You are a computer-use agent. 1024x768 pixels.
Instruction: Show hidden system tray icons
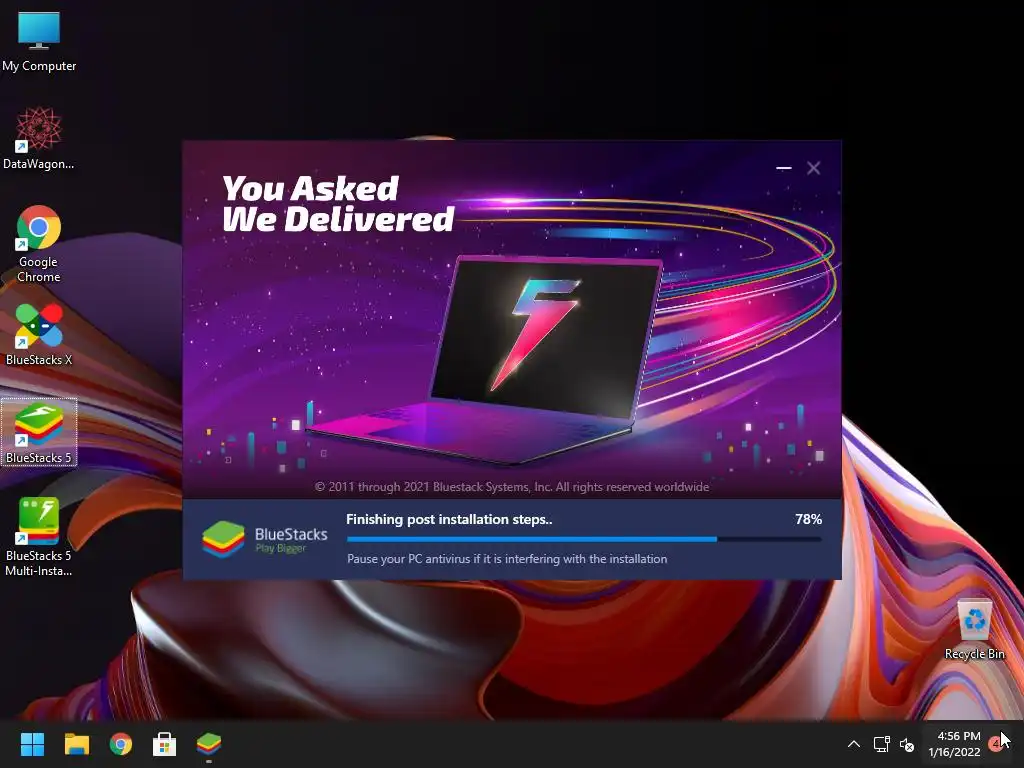854,744
